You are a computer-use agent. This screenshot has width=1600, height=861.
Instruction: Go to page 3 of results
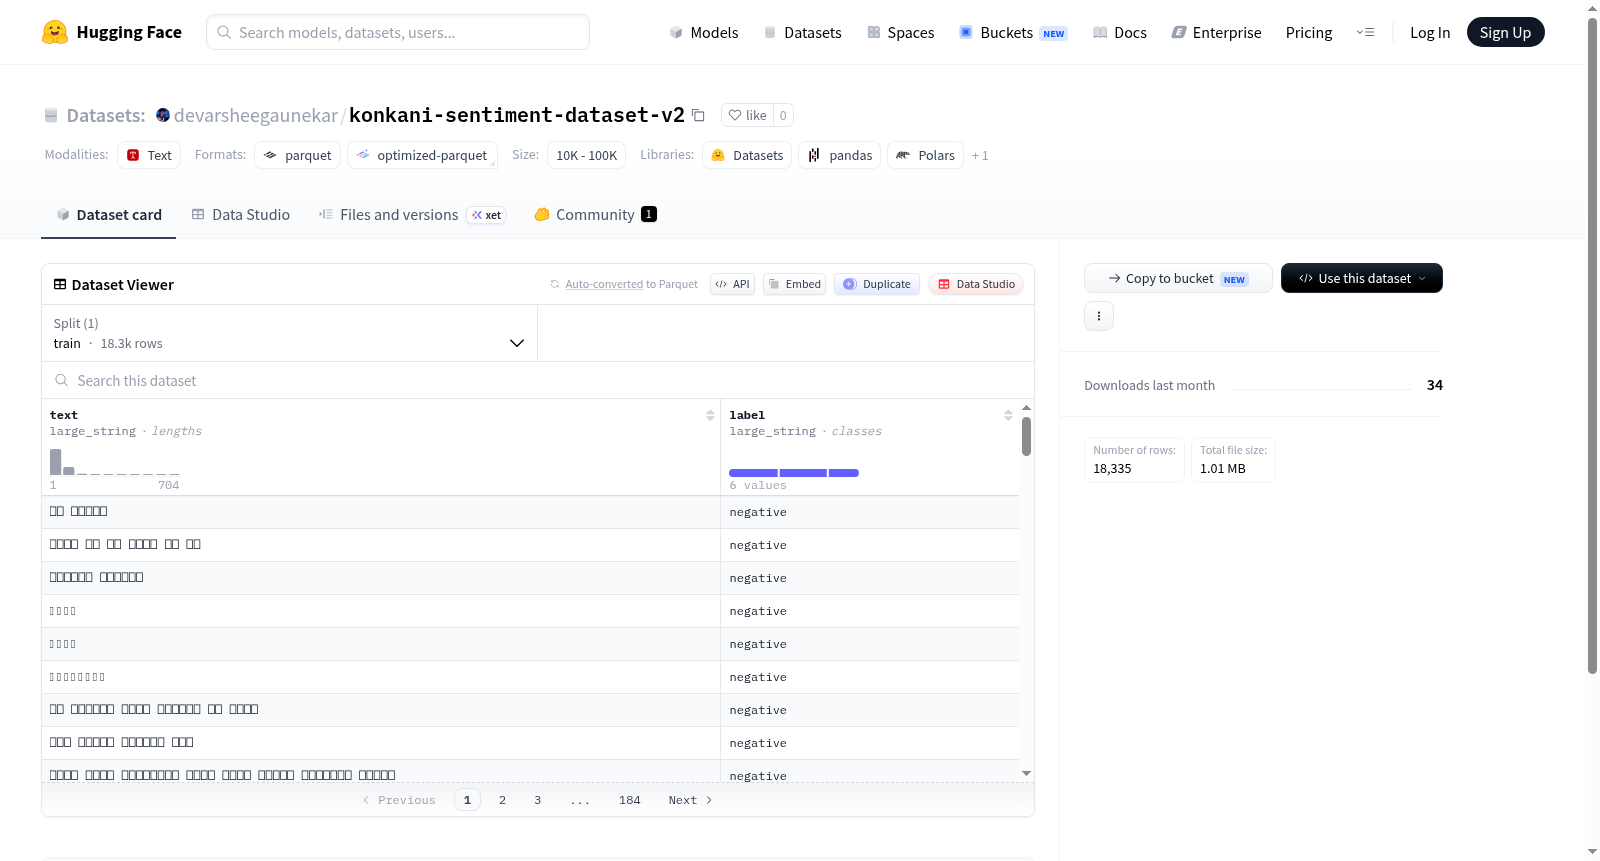tap(538, 800)
